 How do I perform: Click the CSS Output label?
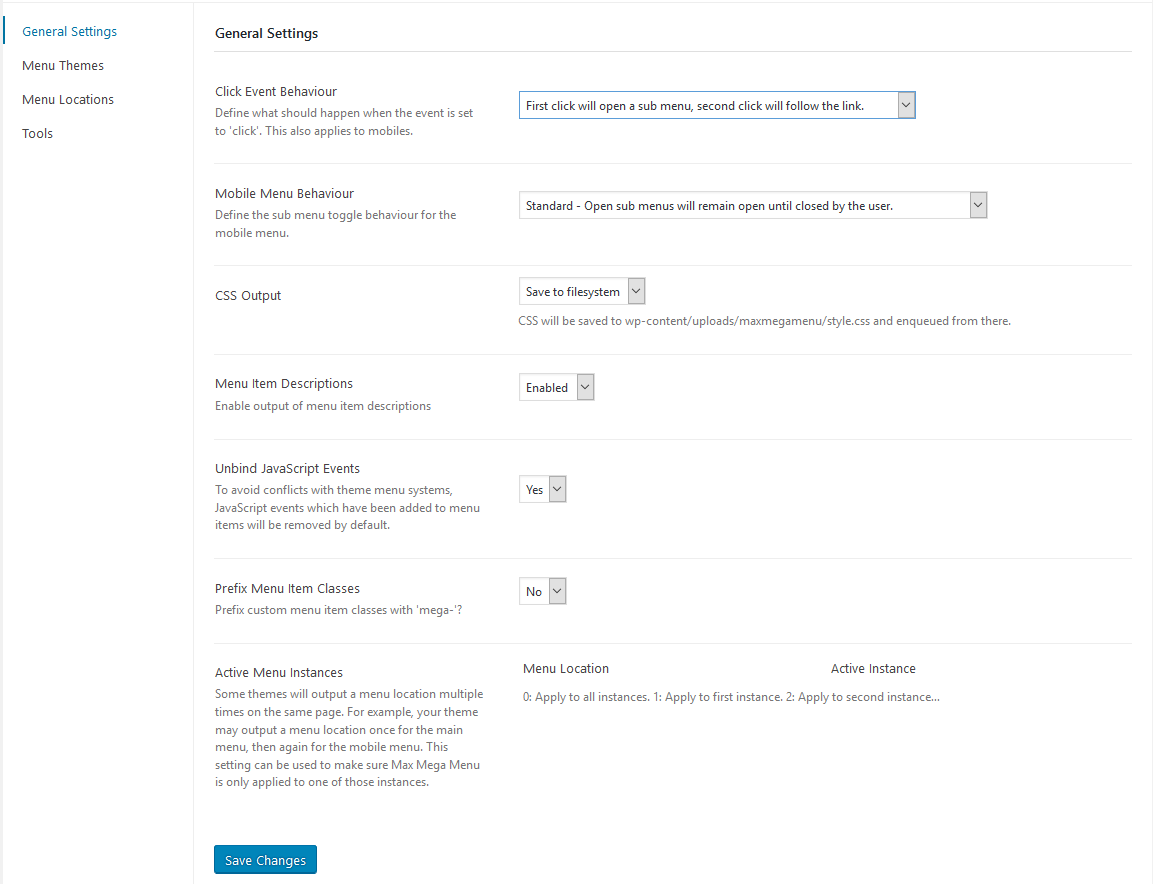(x=248, y=296)
